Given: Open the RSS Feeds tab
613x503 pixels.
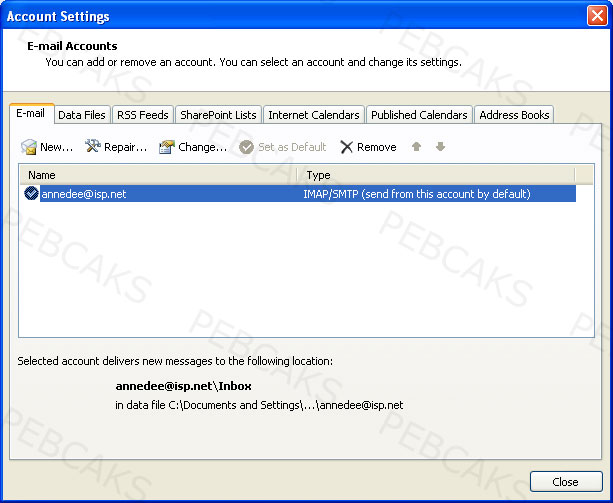Looking at the screenshot, I should [143, 115].
